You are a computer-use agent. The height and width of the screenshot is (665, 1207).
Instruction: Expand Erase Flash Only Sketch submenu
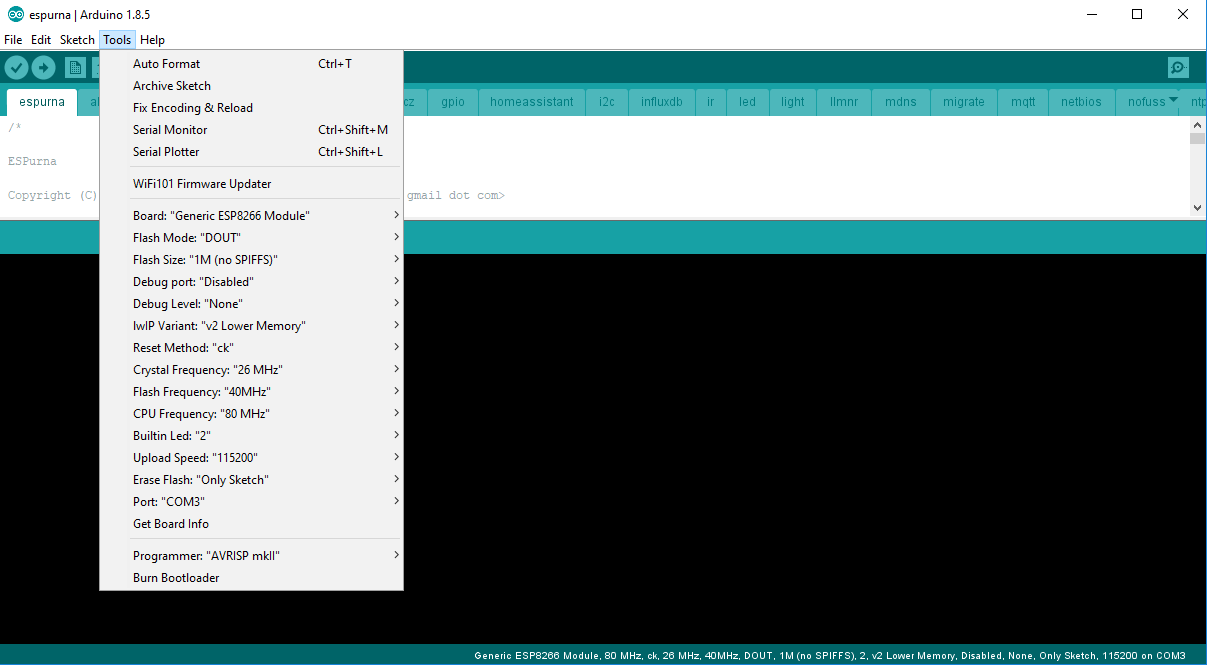tap(251, 480)
